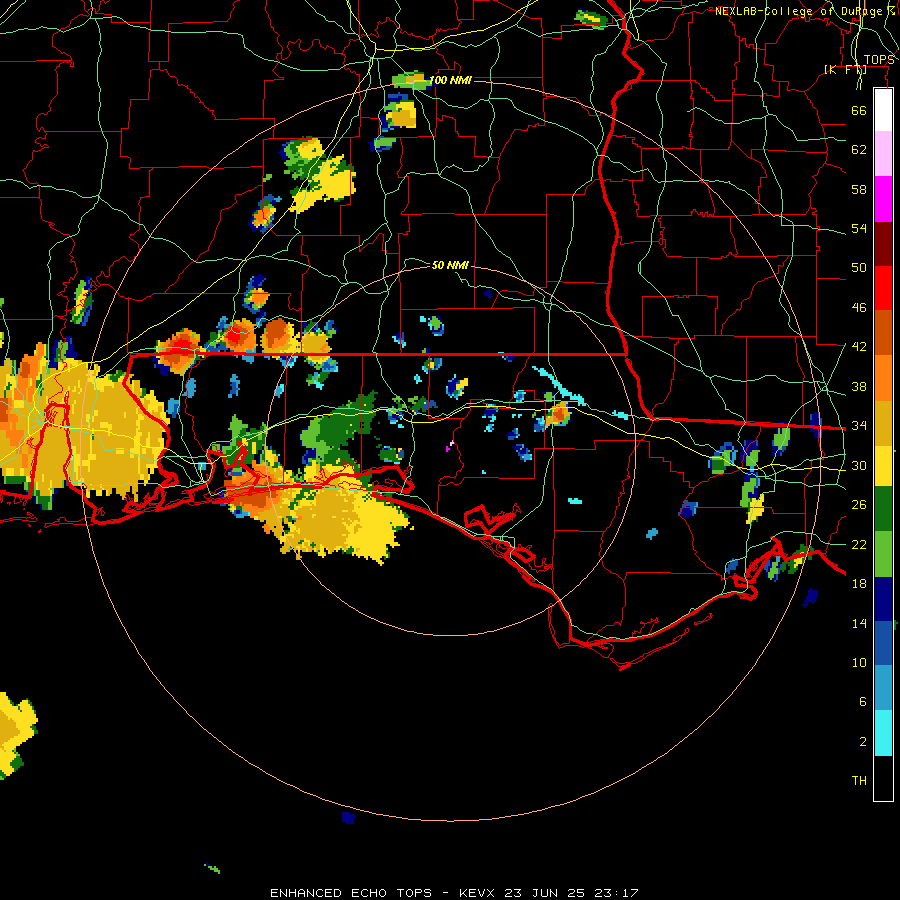900x900 pixels.
Task: Click the medium blue legend swatch
Action: [883, 643]
